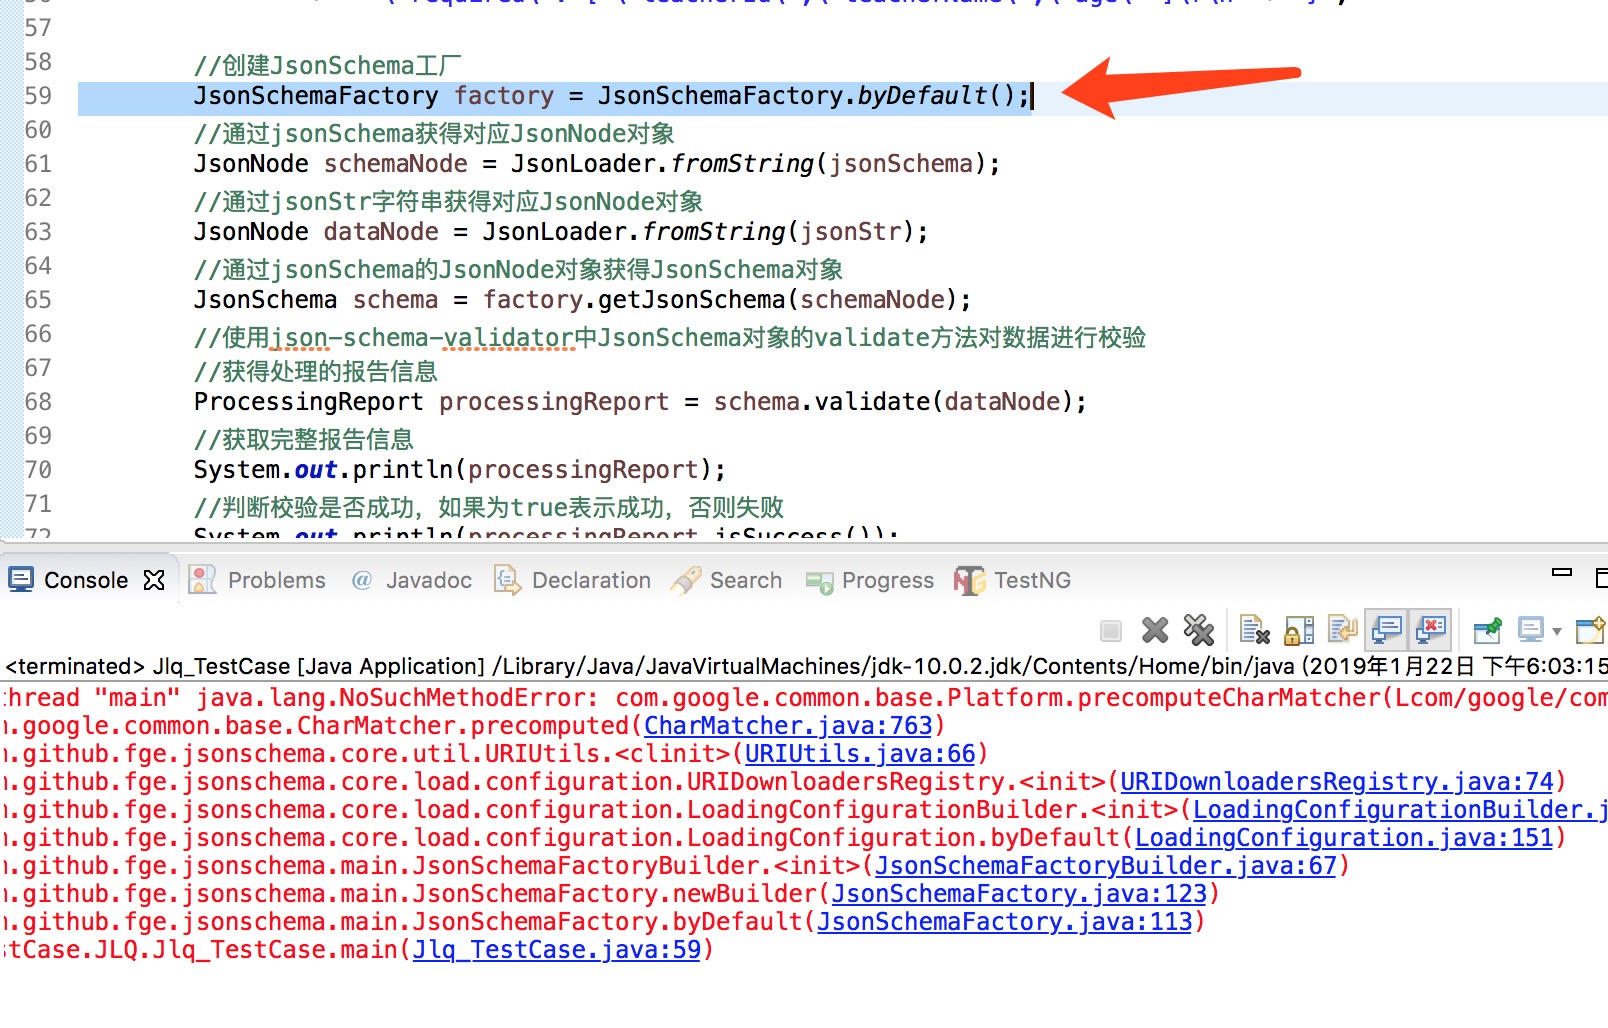The width and height of the screenshot is (1608, 1028).
Task: Click the disabled Terminate stop button
Action: (1110, 630)
